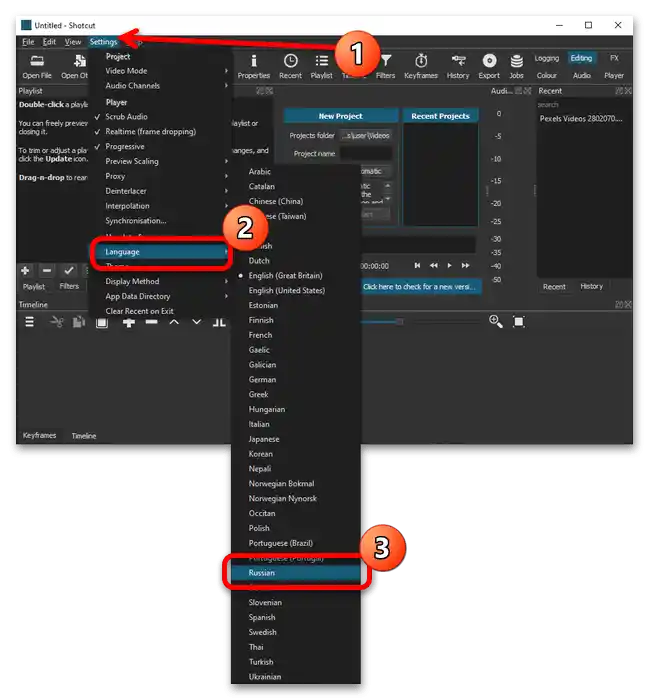Image resolution: width=649 pixels, height=700 pixels.
Task: Click the timeline Overwrite down-arrow icon
Action: pyautogui.click(x=196, y=322)
